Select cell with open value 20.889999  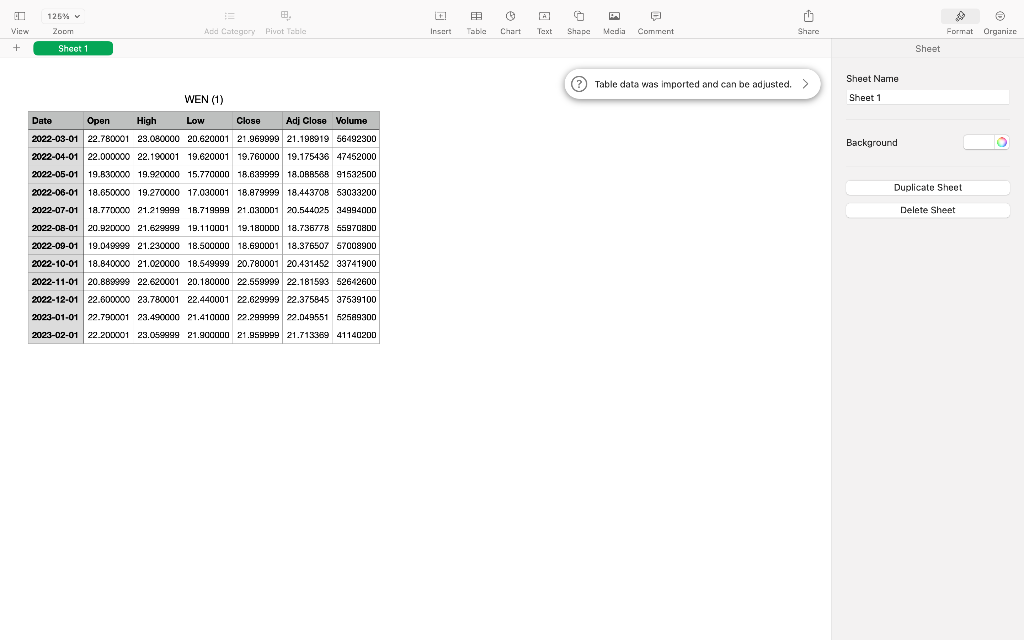[x=108, y=281]
